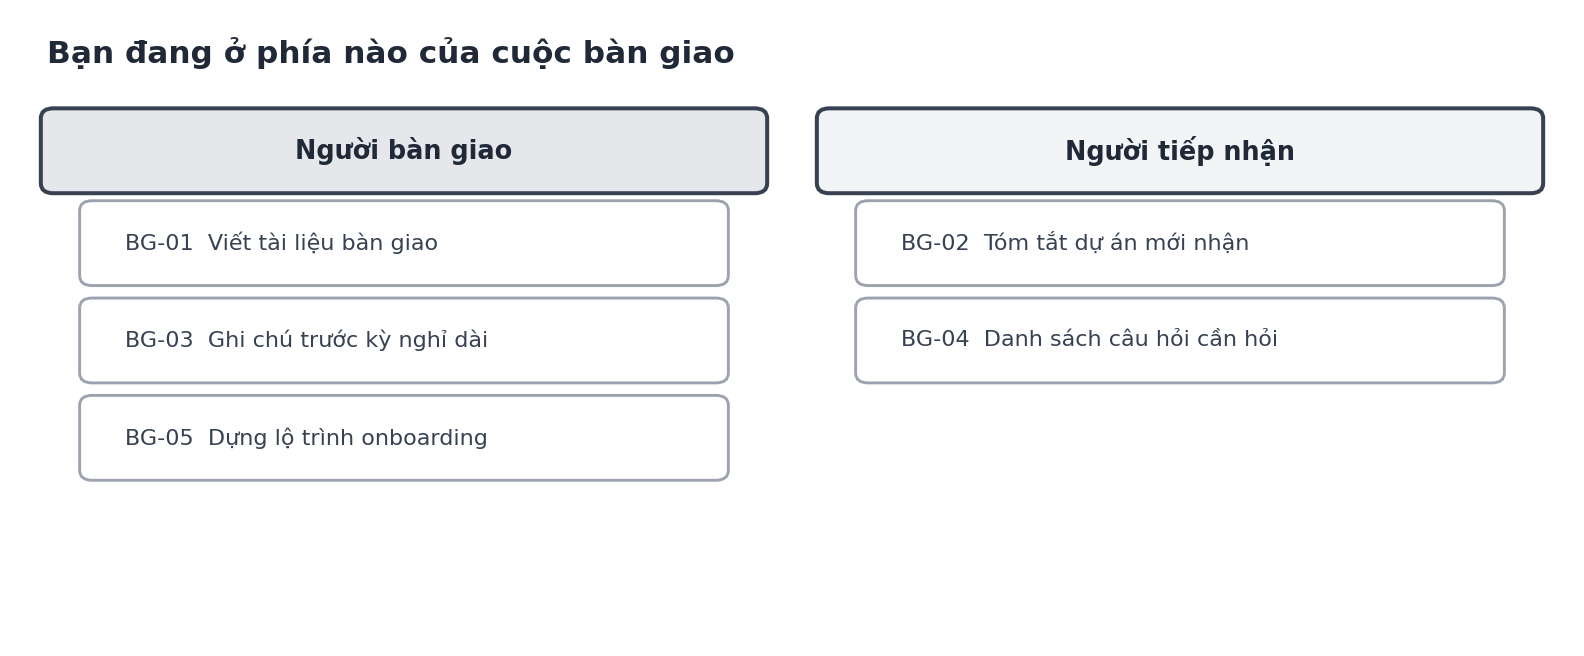1584x656 pixels.
Task: Click the BG-05 code label
Action: pos(159,439)
